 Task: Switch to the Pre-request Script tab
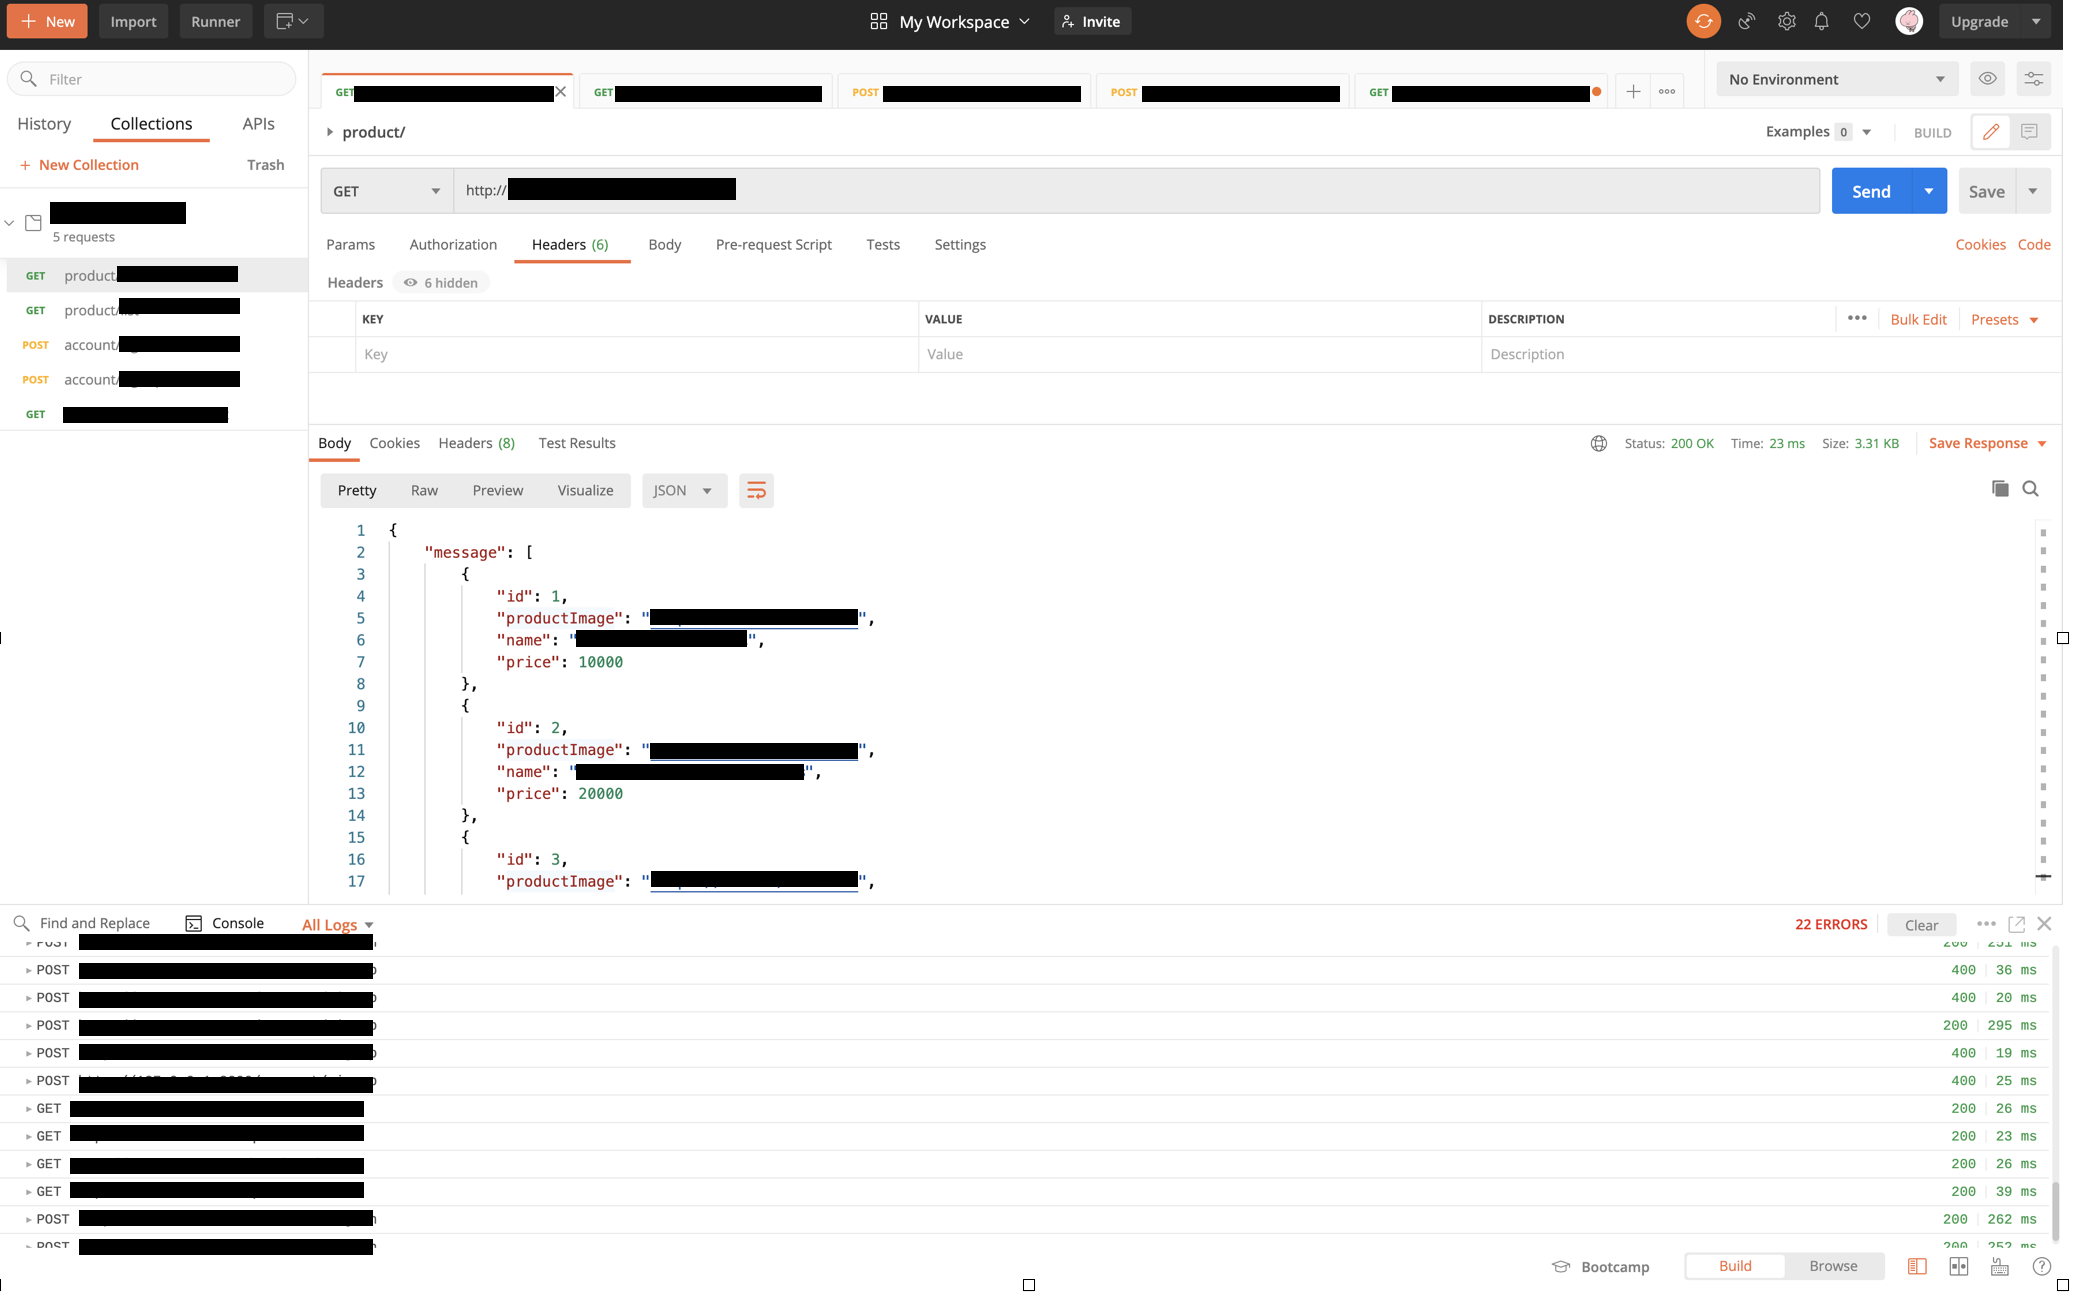pos(773,244)
